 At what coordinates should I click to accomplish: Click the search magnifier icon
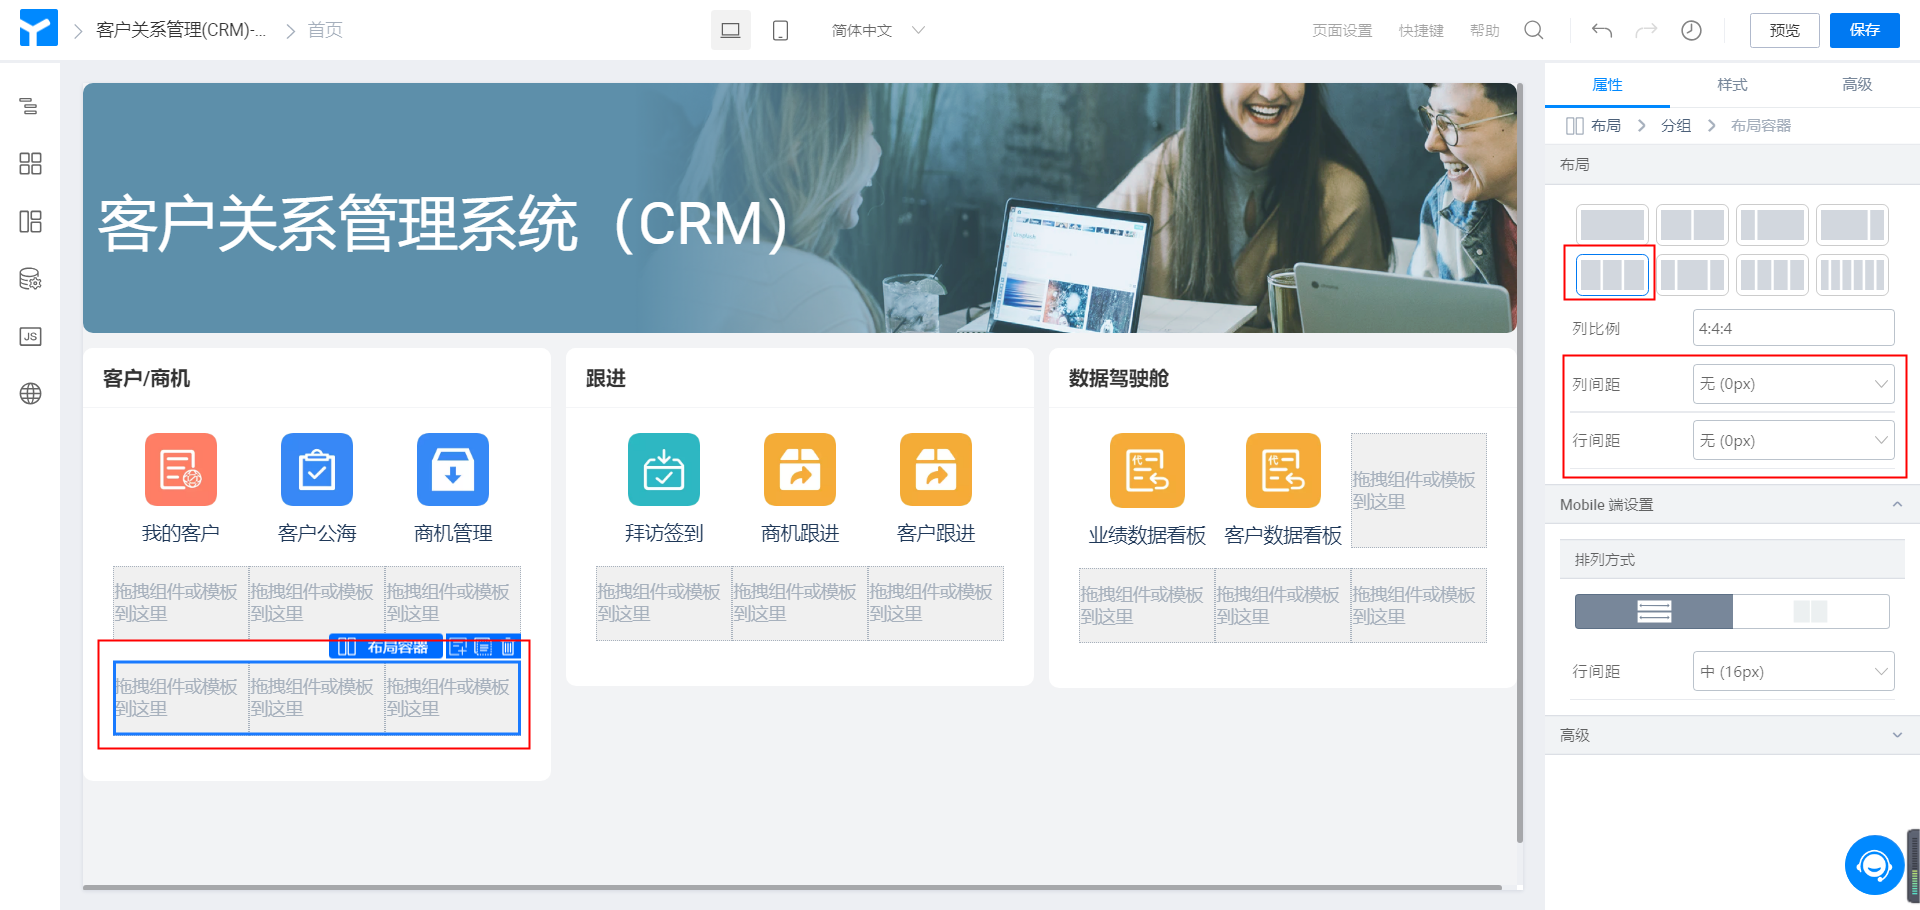point(1533,30)
